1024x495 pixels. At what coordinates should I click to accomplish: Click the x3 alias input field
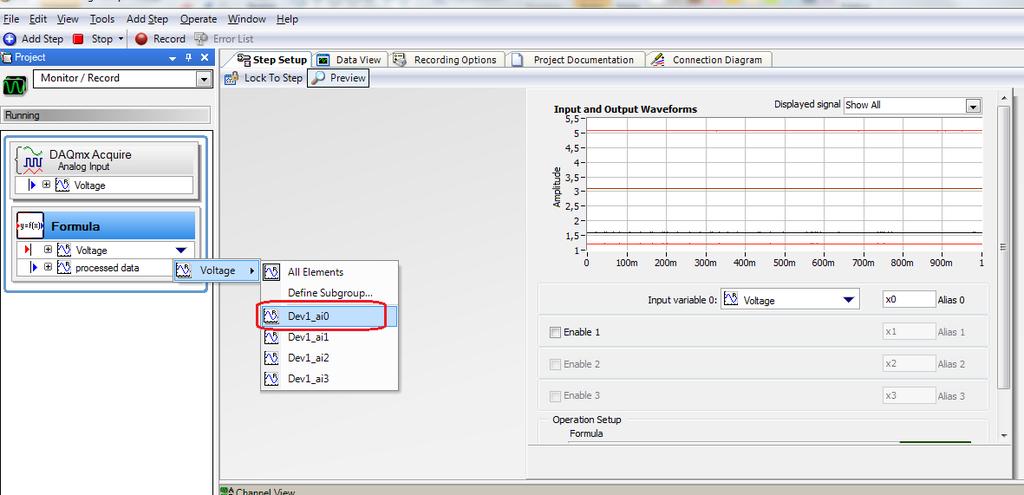[x=909, y=396]
